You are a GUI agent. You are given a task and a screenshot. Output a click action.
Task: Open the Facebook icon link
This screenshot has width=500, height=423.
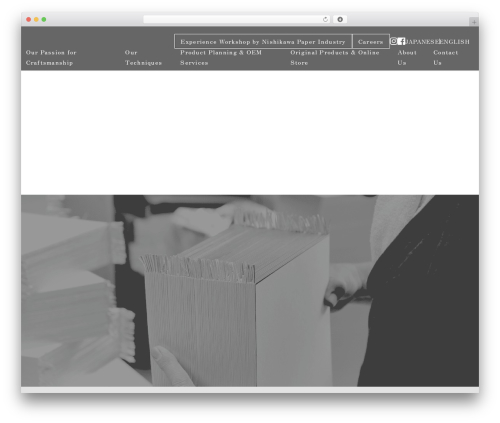401,41
